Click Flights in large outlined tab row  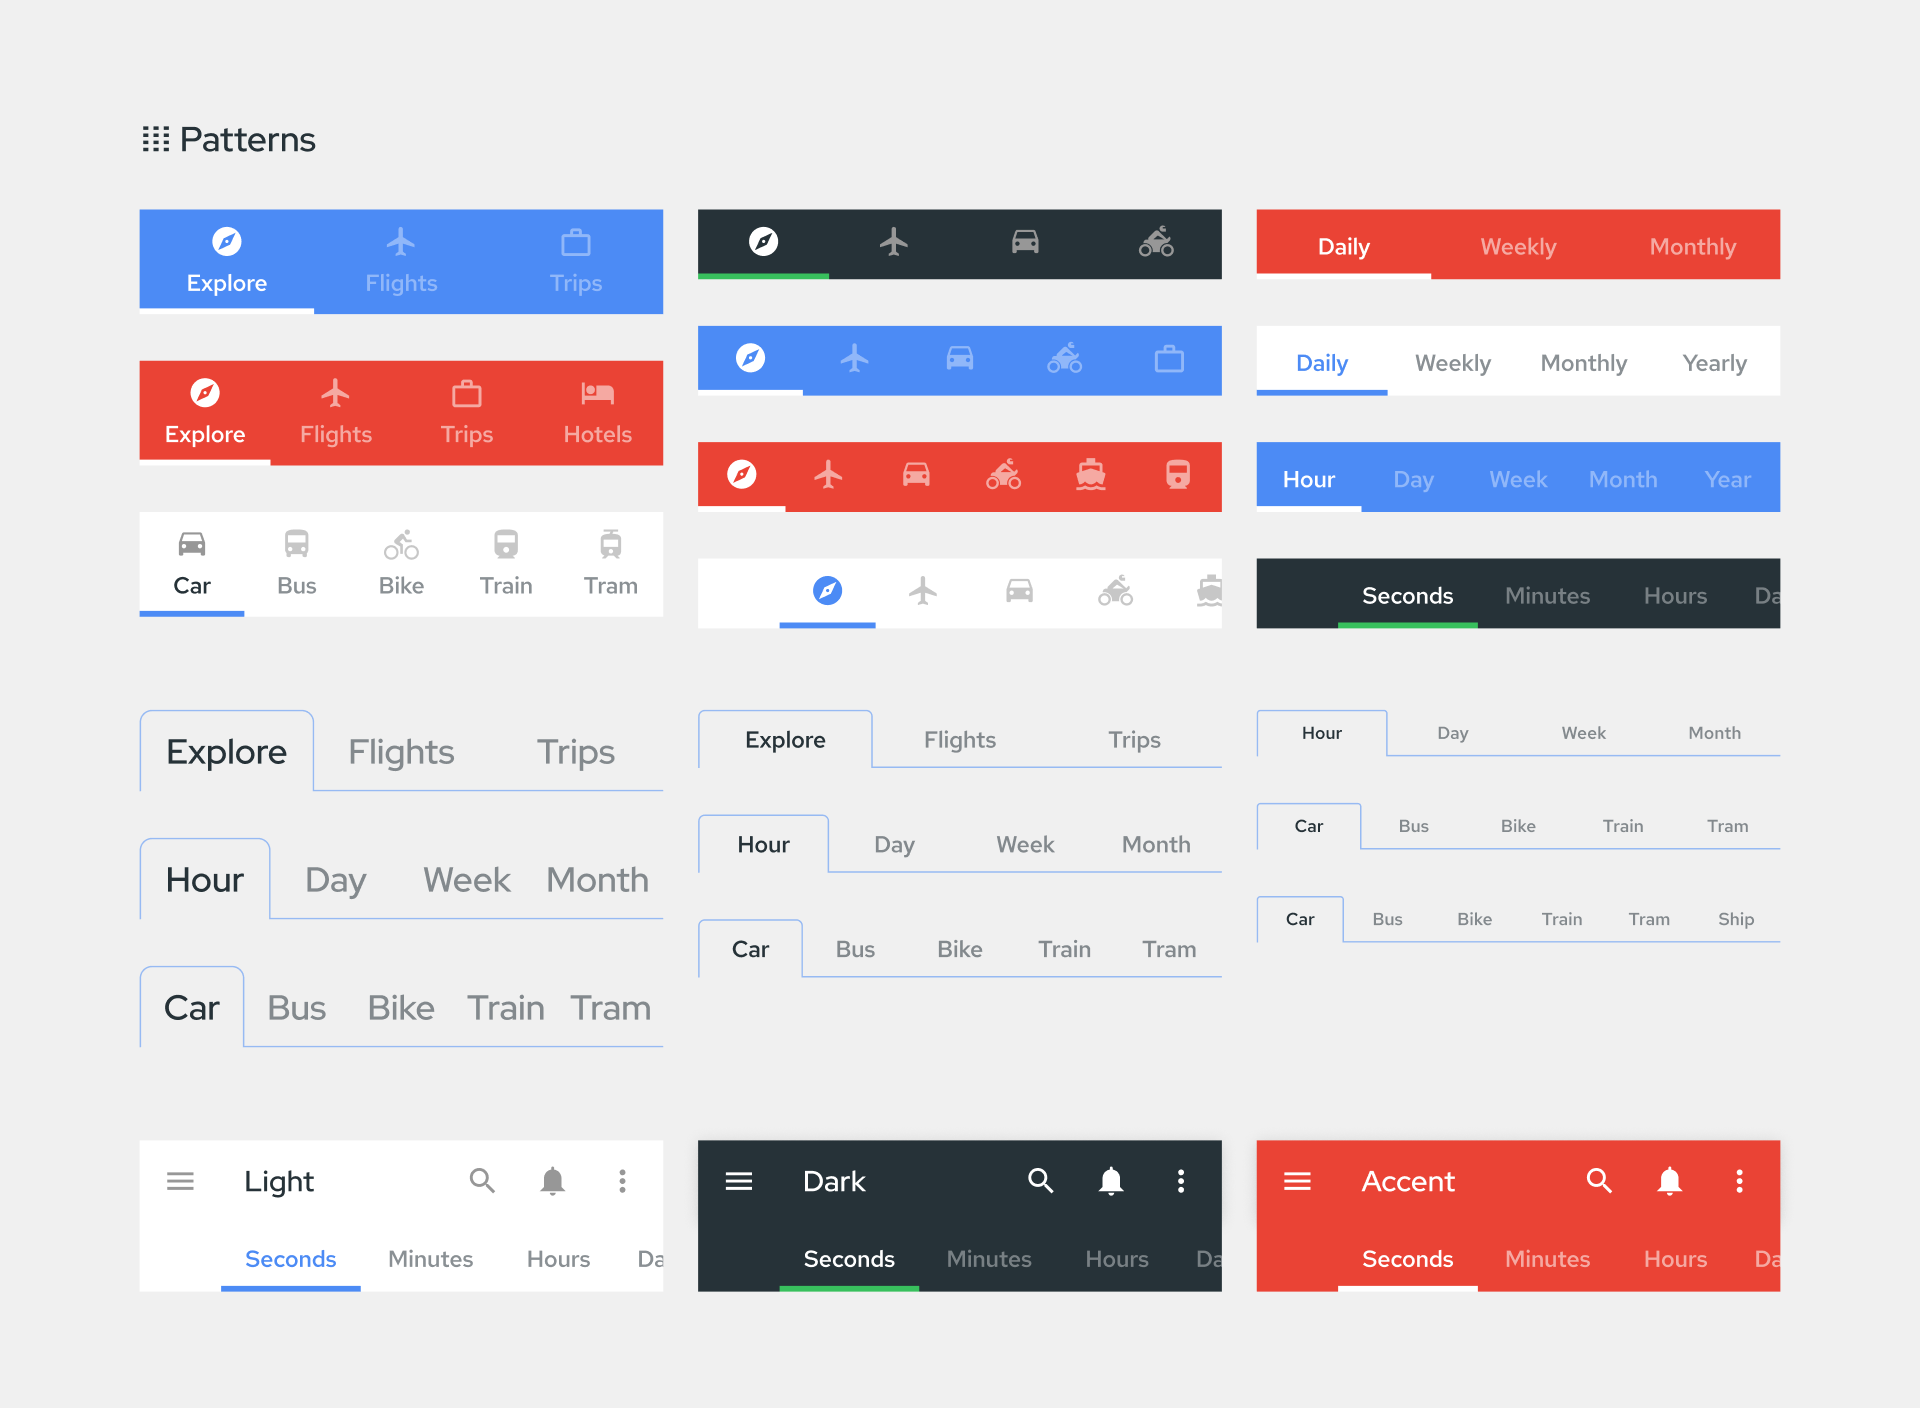[x=401, y=752]
